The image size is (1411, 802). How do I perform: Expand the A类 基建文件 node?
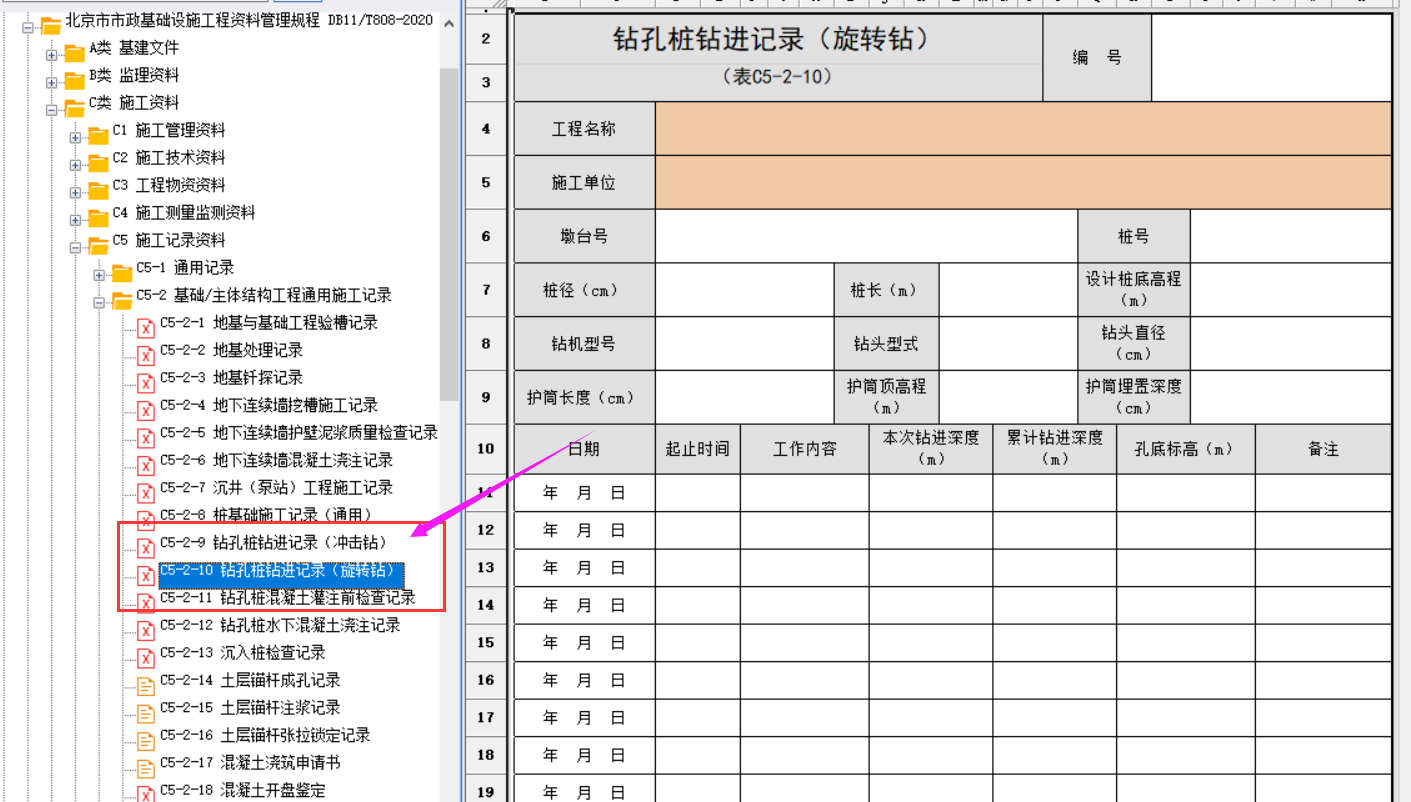52,54
